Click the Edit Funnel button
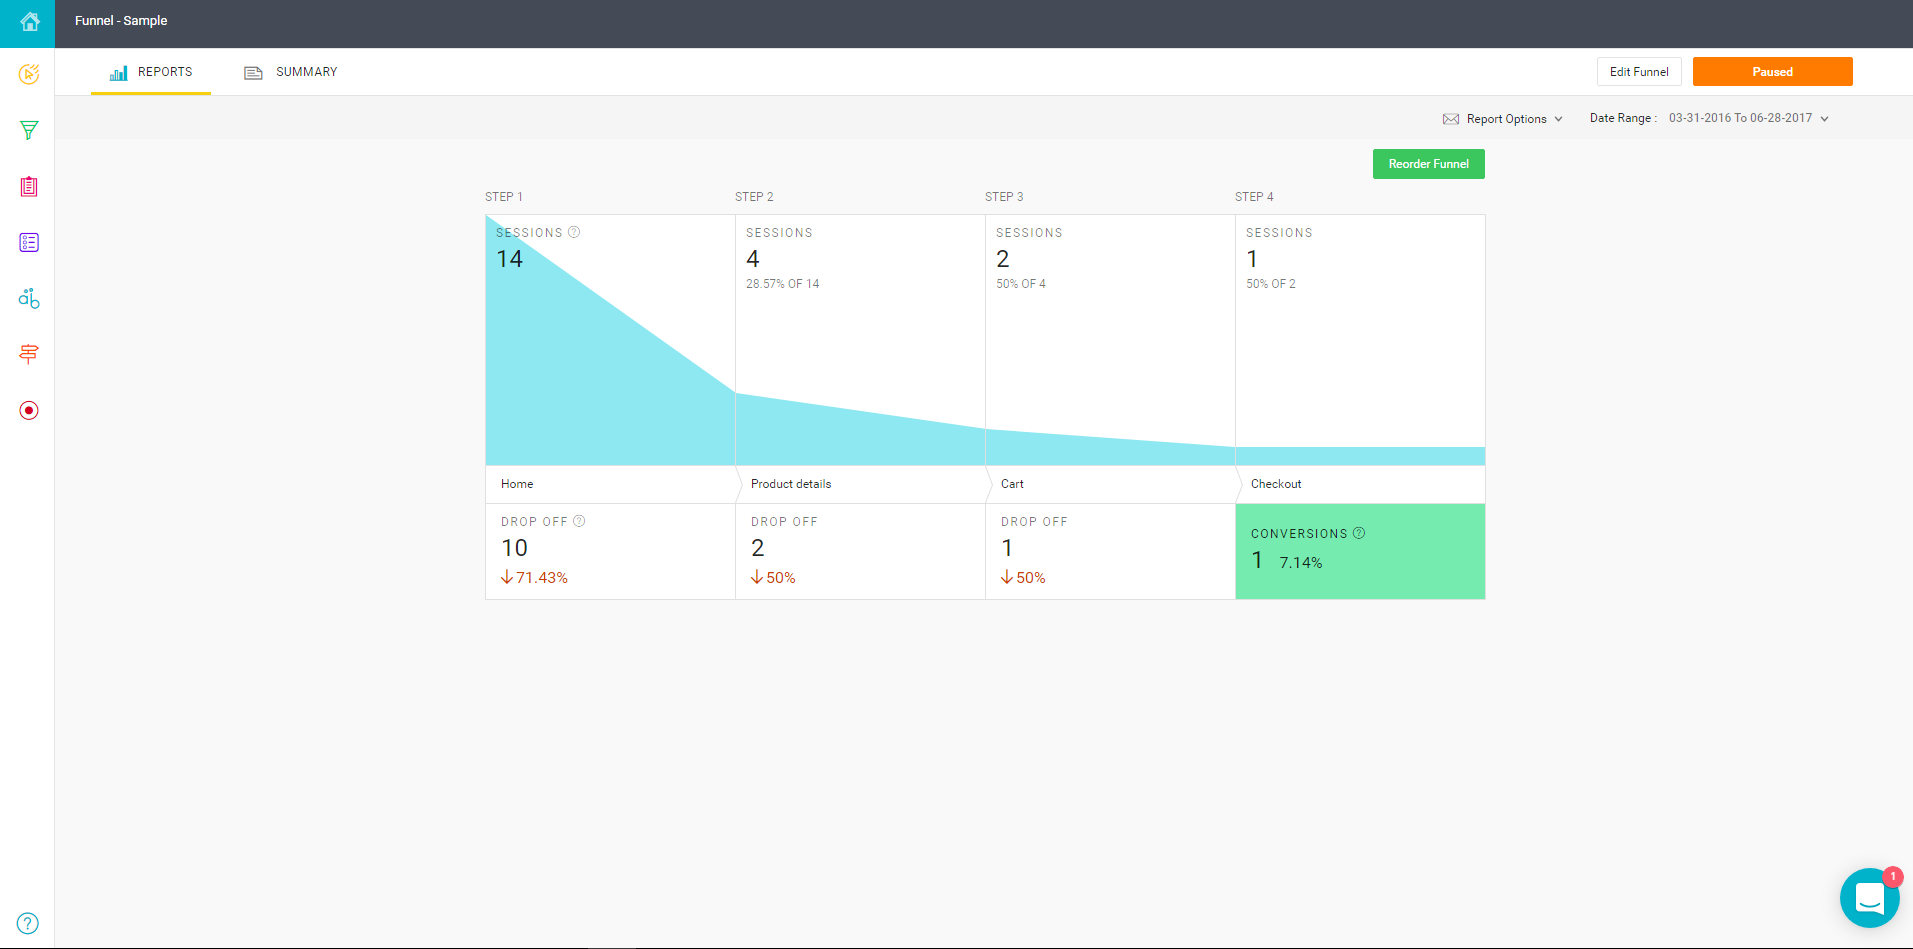1913x949 pixels. click(x=1639, y=72)
